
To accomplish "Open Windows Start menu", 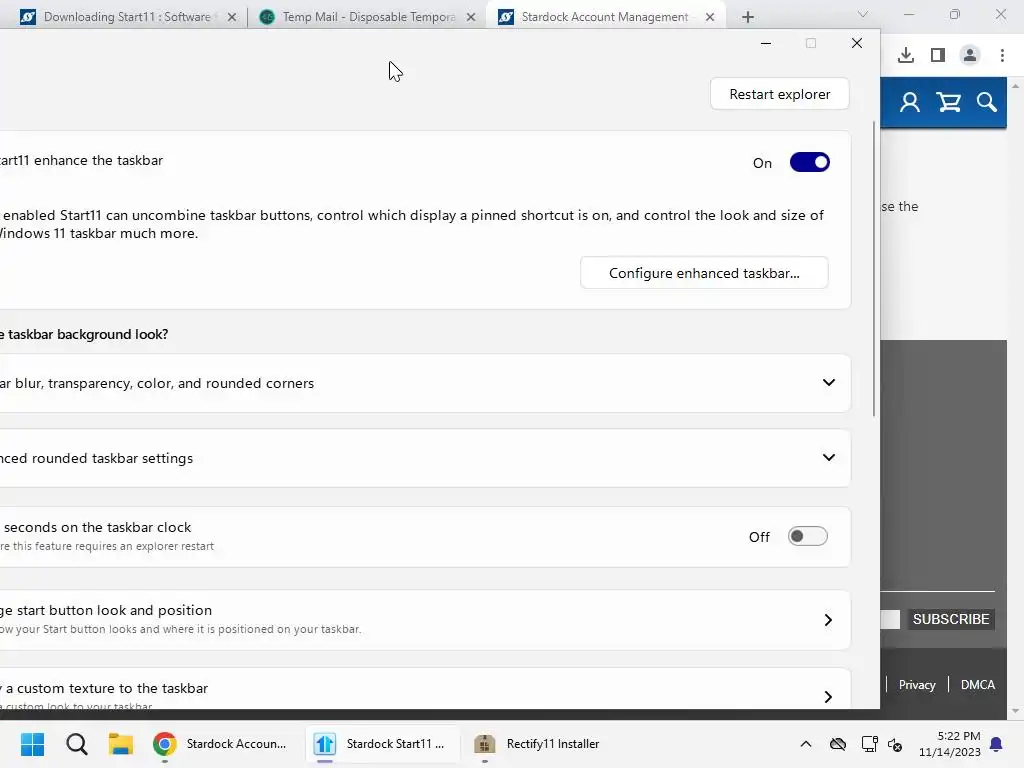I will [32, 744].
